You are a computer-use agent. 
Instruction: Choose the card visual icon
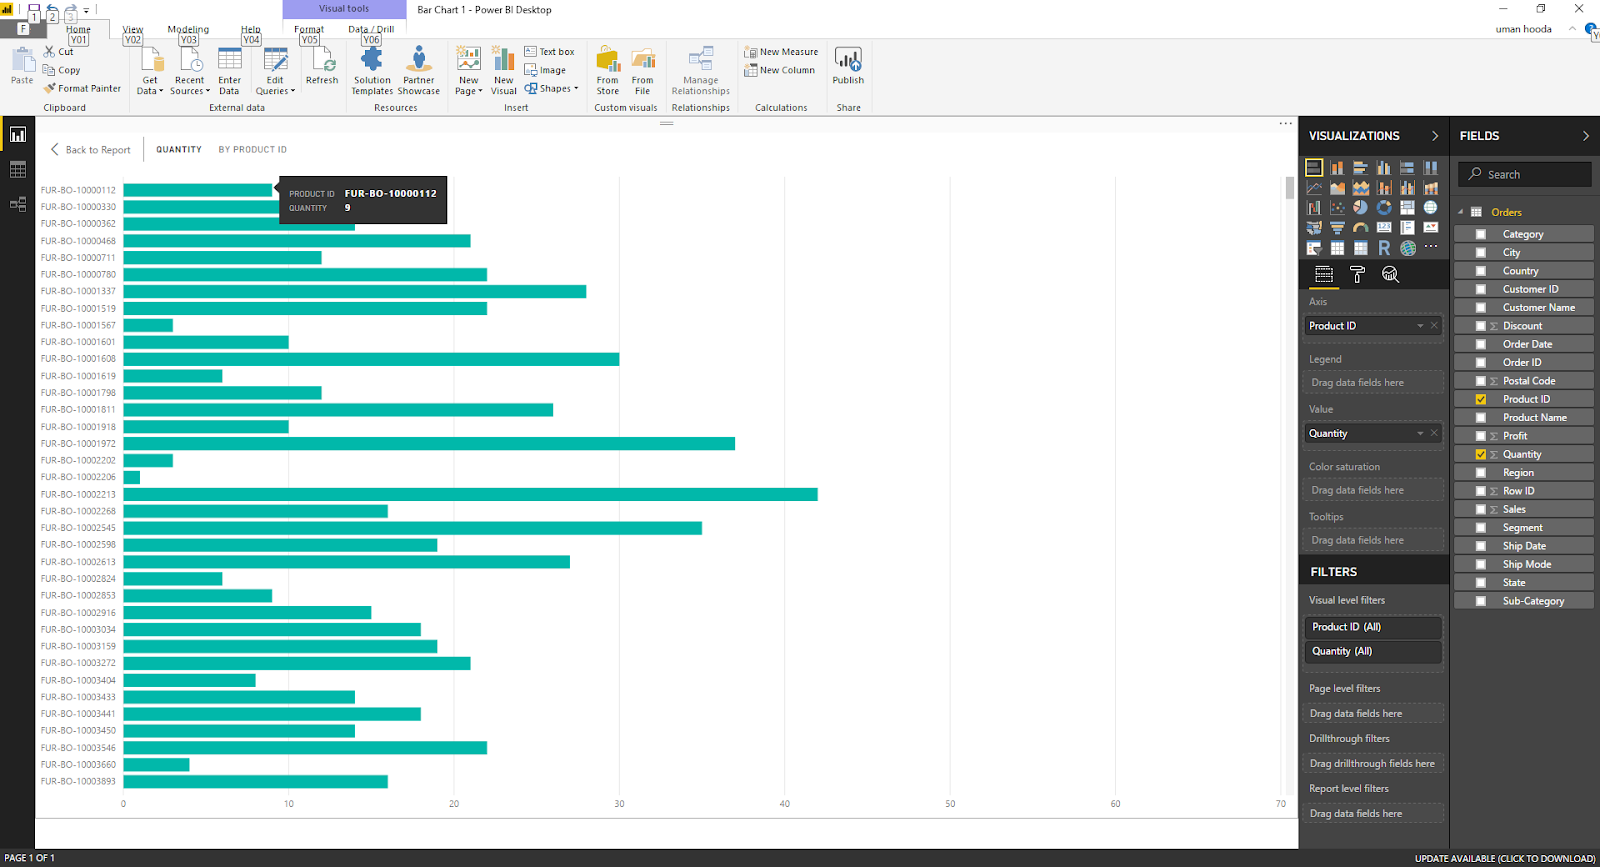click(x=1384, y=228)
